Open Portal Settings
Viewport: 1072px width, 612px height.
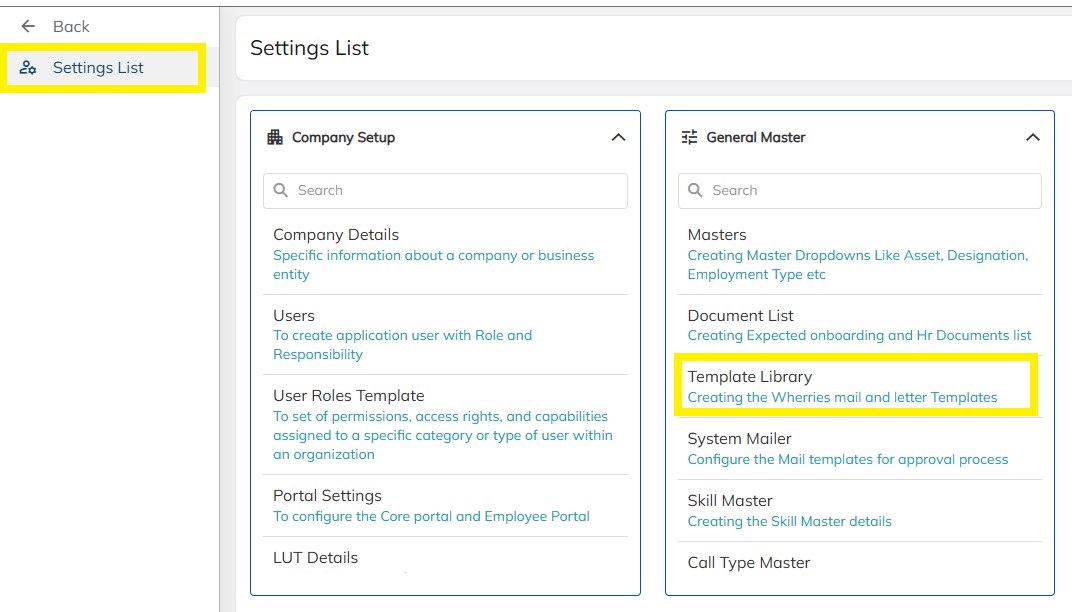click(327, 496)
